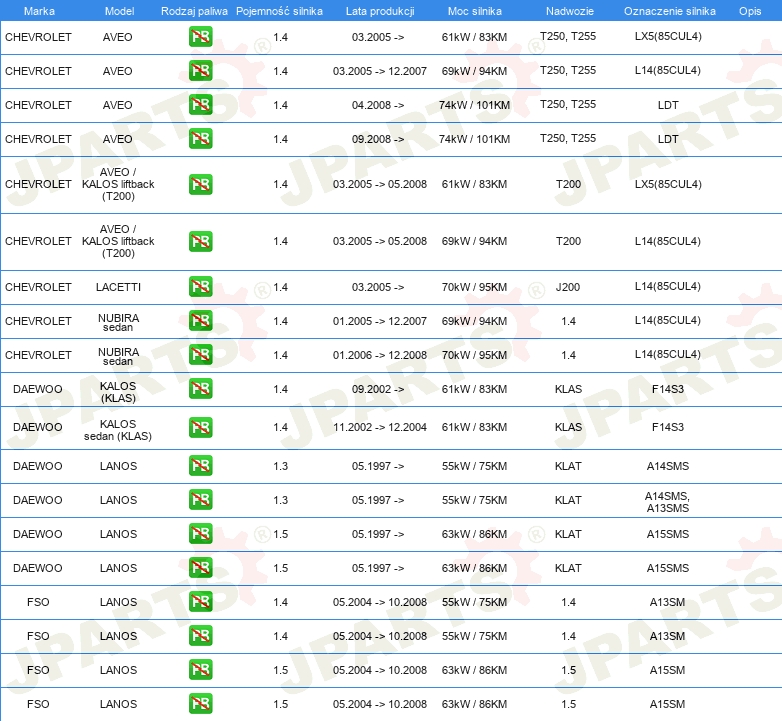Select F14S3 engine code in KALOS sedan row
782x721 pixels.
point(668,427)
